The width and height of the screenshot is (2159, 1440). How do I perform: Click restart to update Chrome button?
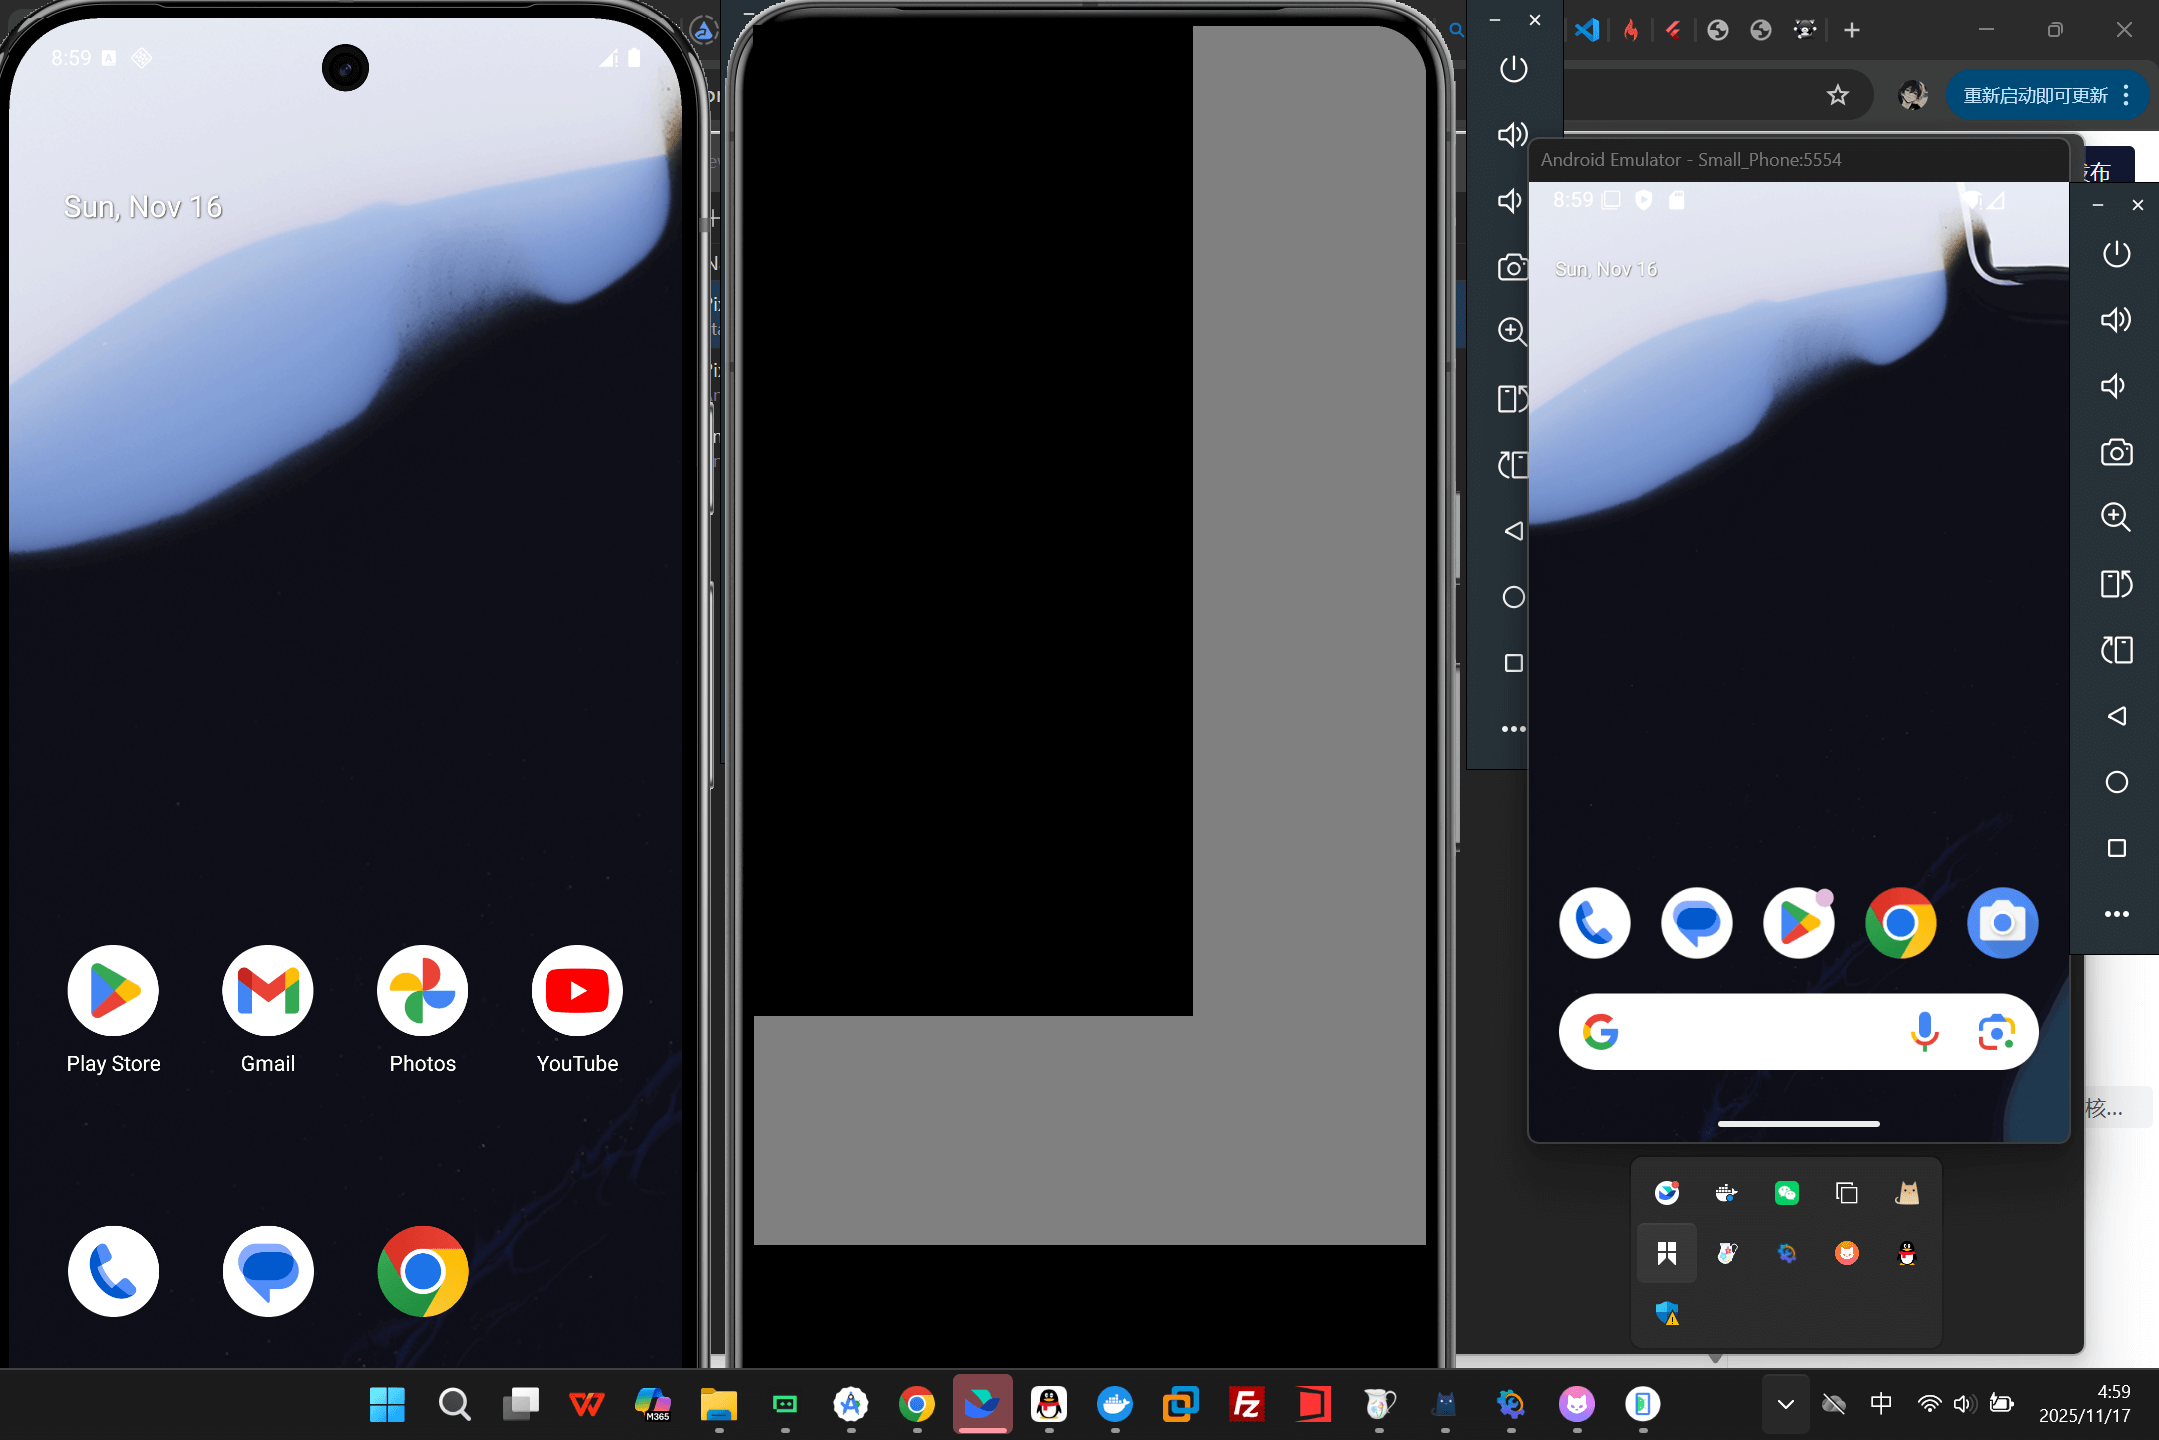(2035, 96)
